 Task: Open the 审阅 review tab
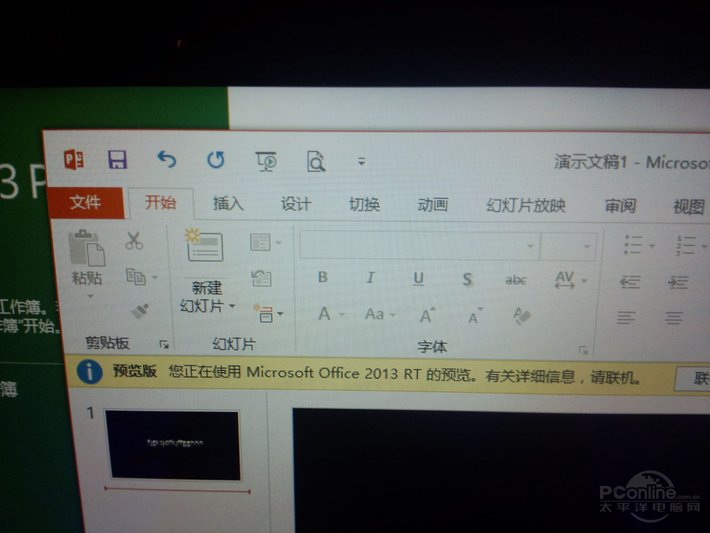click(620, 206)
